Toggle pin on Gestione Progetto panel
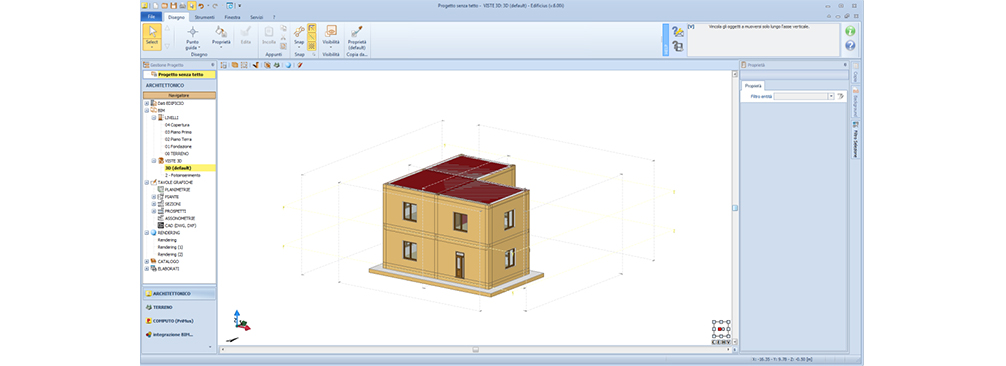1006x366 pixels. (212, 65)
